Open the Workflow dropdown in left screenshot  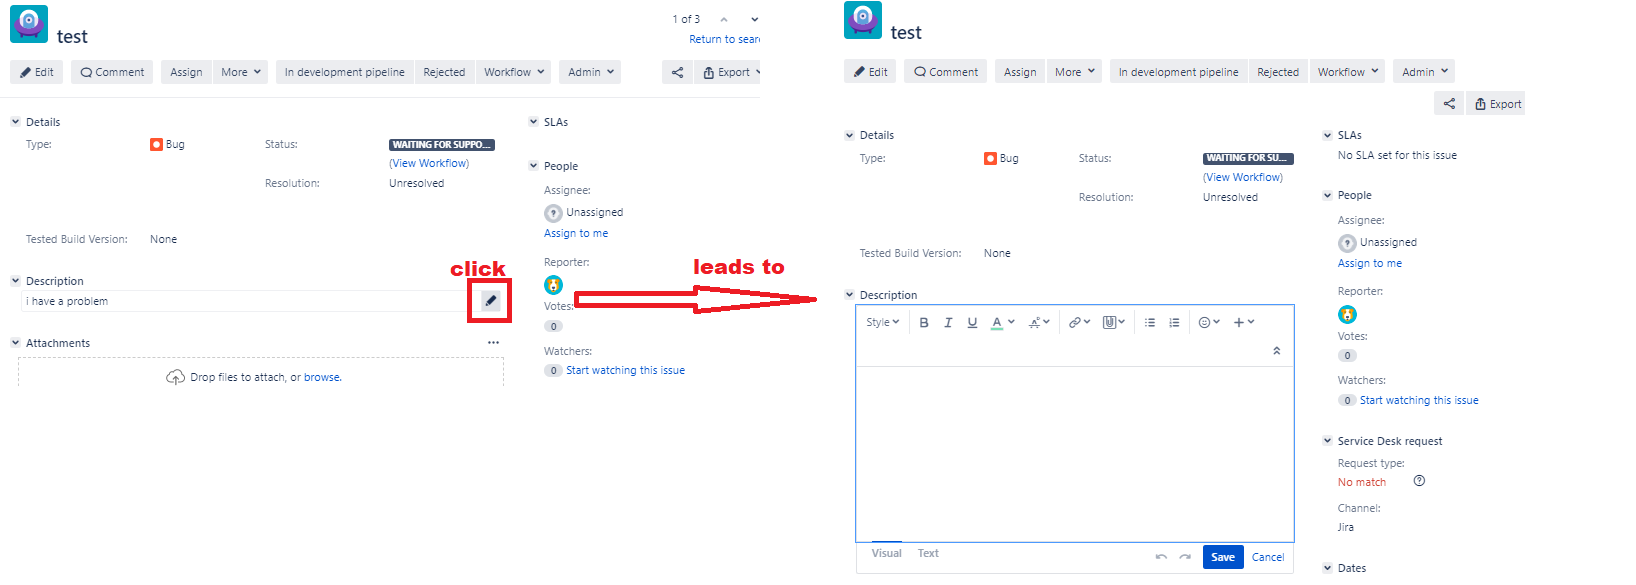tap(514, 72)
